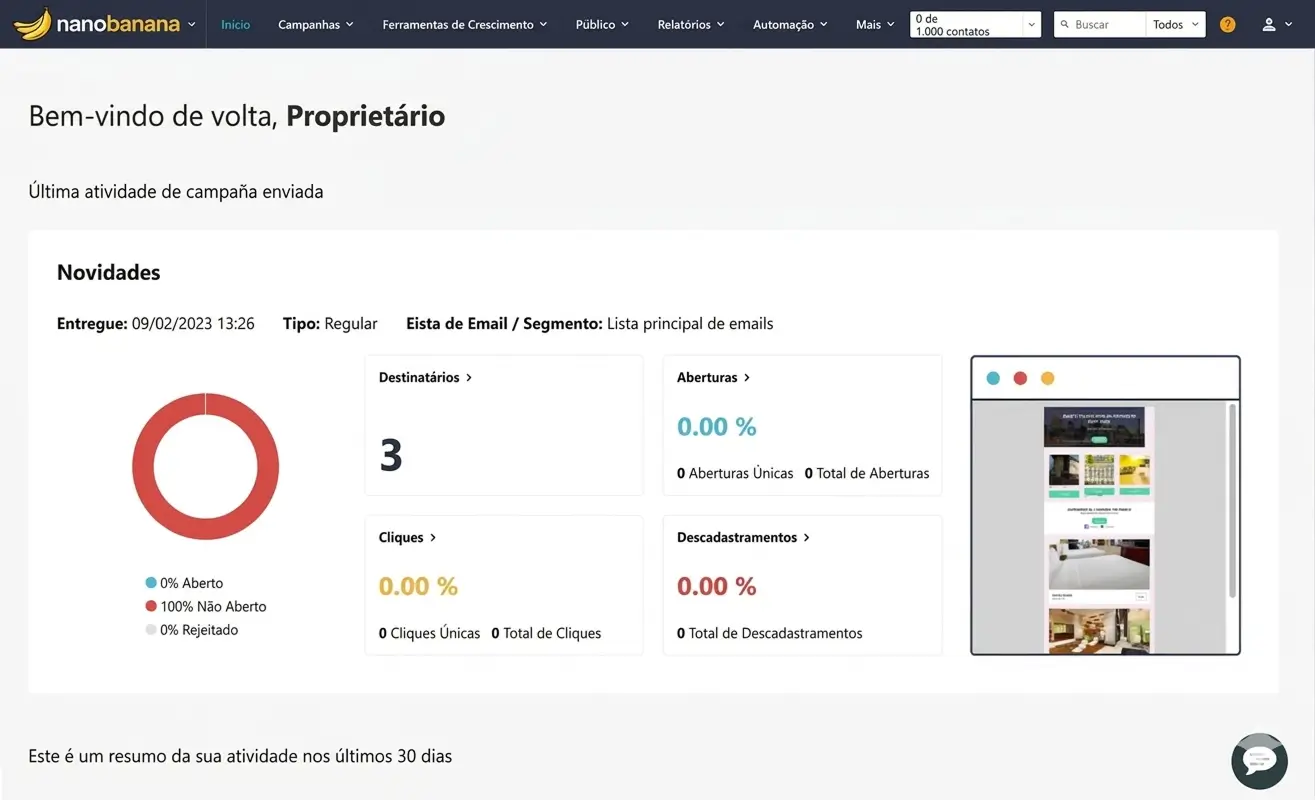Viewport: 1315px width, 800px height.
Task: Click the search magnifier icon
Action: (1065, 24)
